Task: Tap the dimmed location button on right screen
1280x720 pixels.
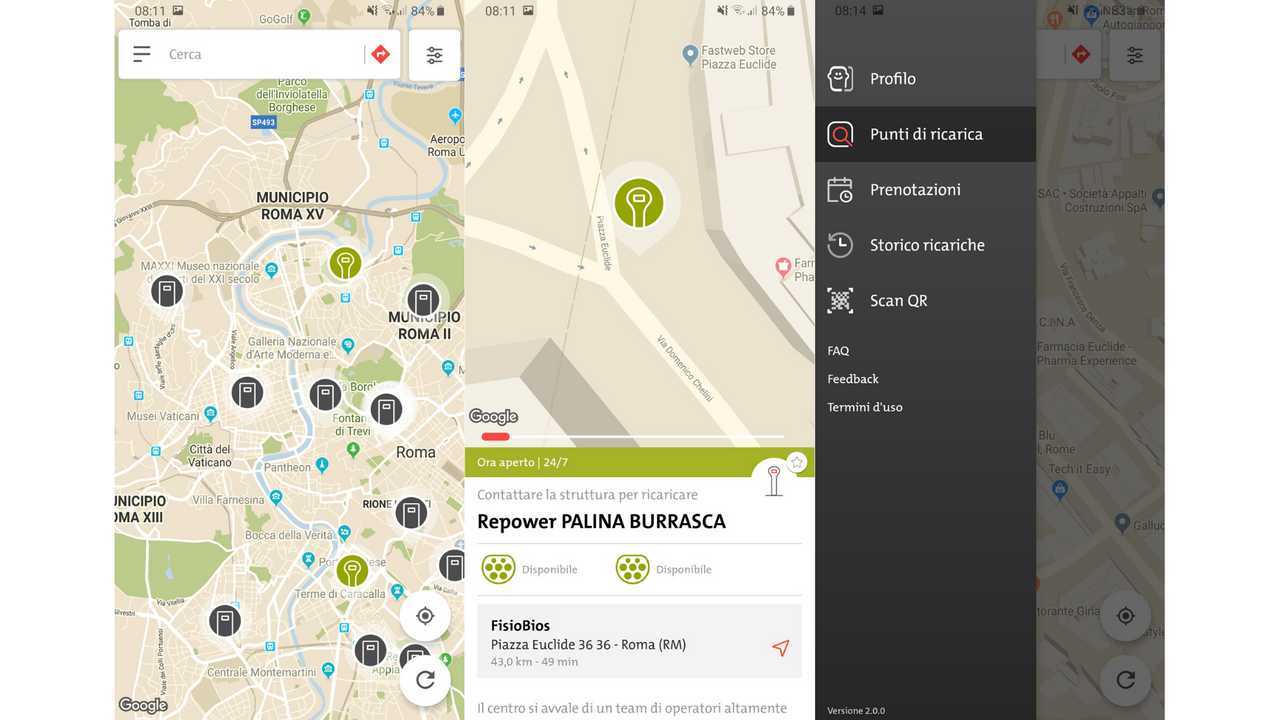Action: [x=1125, y=616]
